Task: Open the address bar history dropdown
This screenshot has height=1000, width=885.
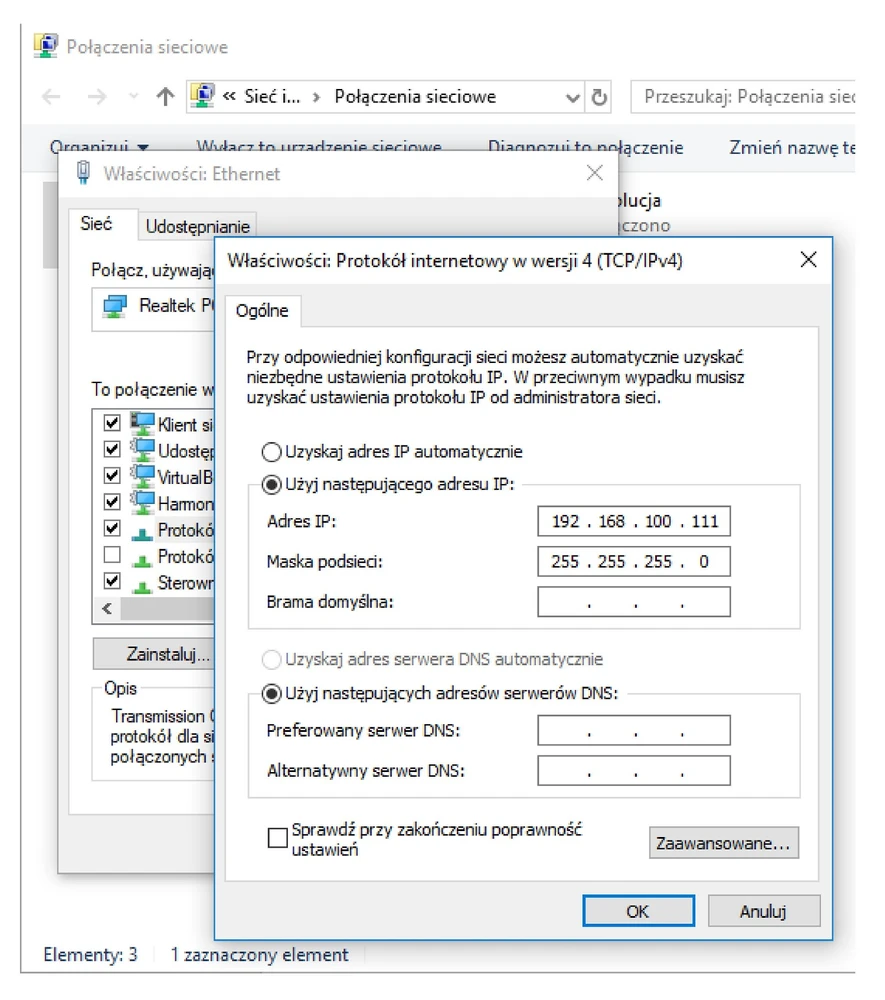Action: tap(573, 97)
